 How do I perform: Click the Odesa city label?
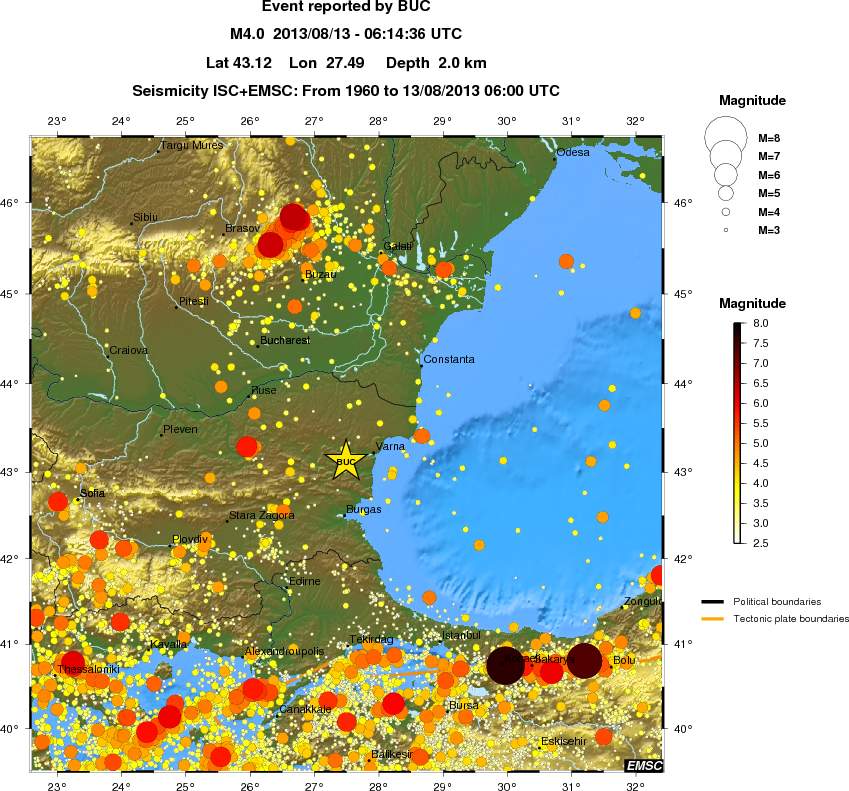pyautogui.click(x=573, y=152)
